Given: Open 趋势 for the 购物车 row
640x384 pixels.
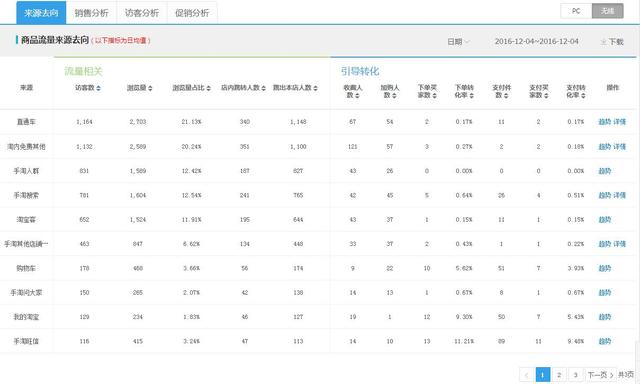Looking at the screenshot, I should 604,268.
